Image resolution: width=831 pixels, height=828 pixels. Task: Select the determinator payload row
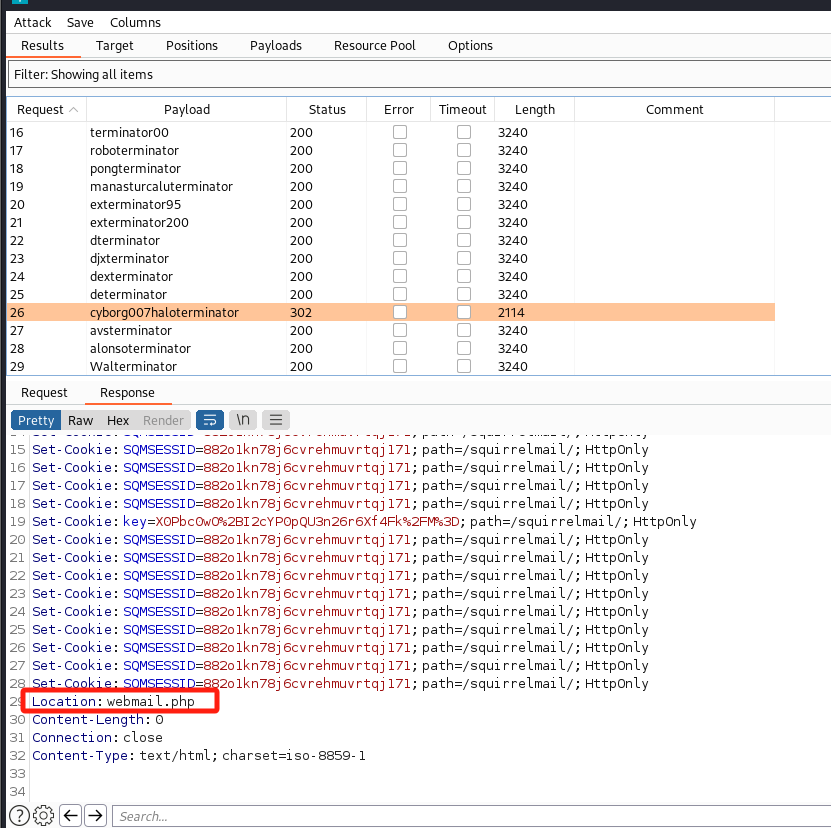(391, 294)
